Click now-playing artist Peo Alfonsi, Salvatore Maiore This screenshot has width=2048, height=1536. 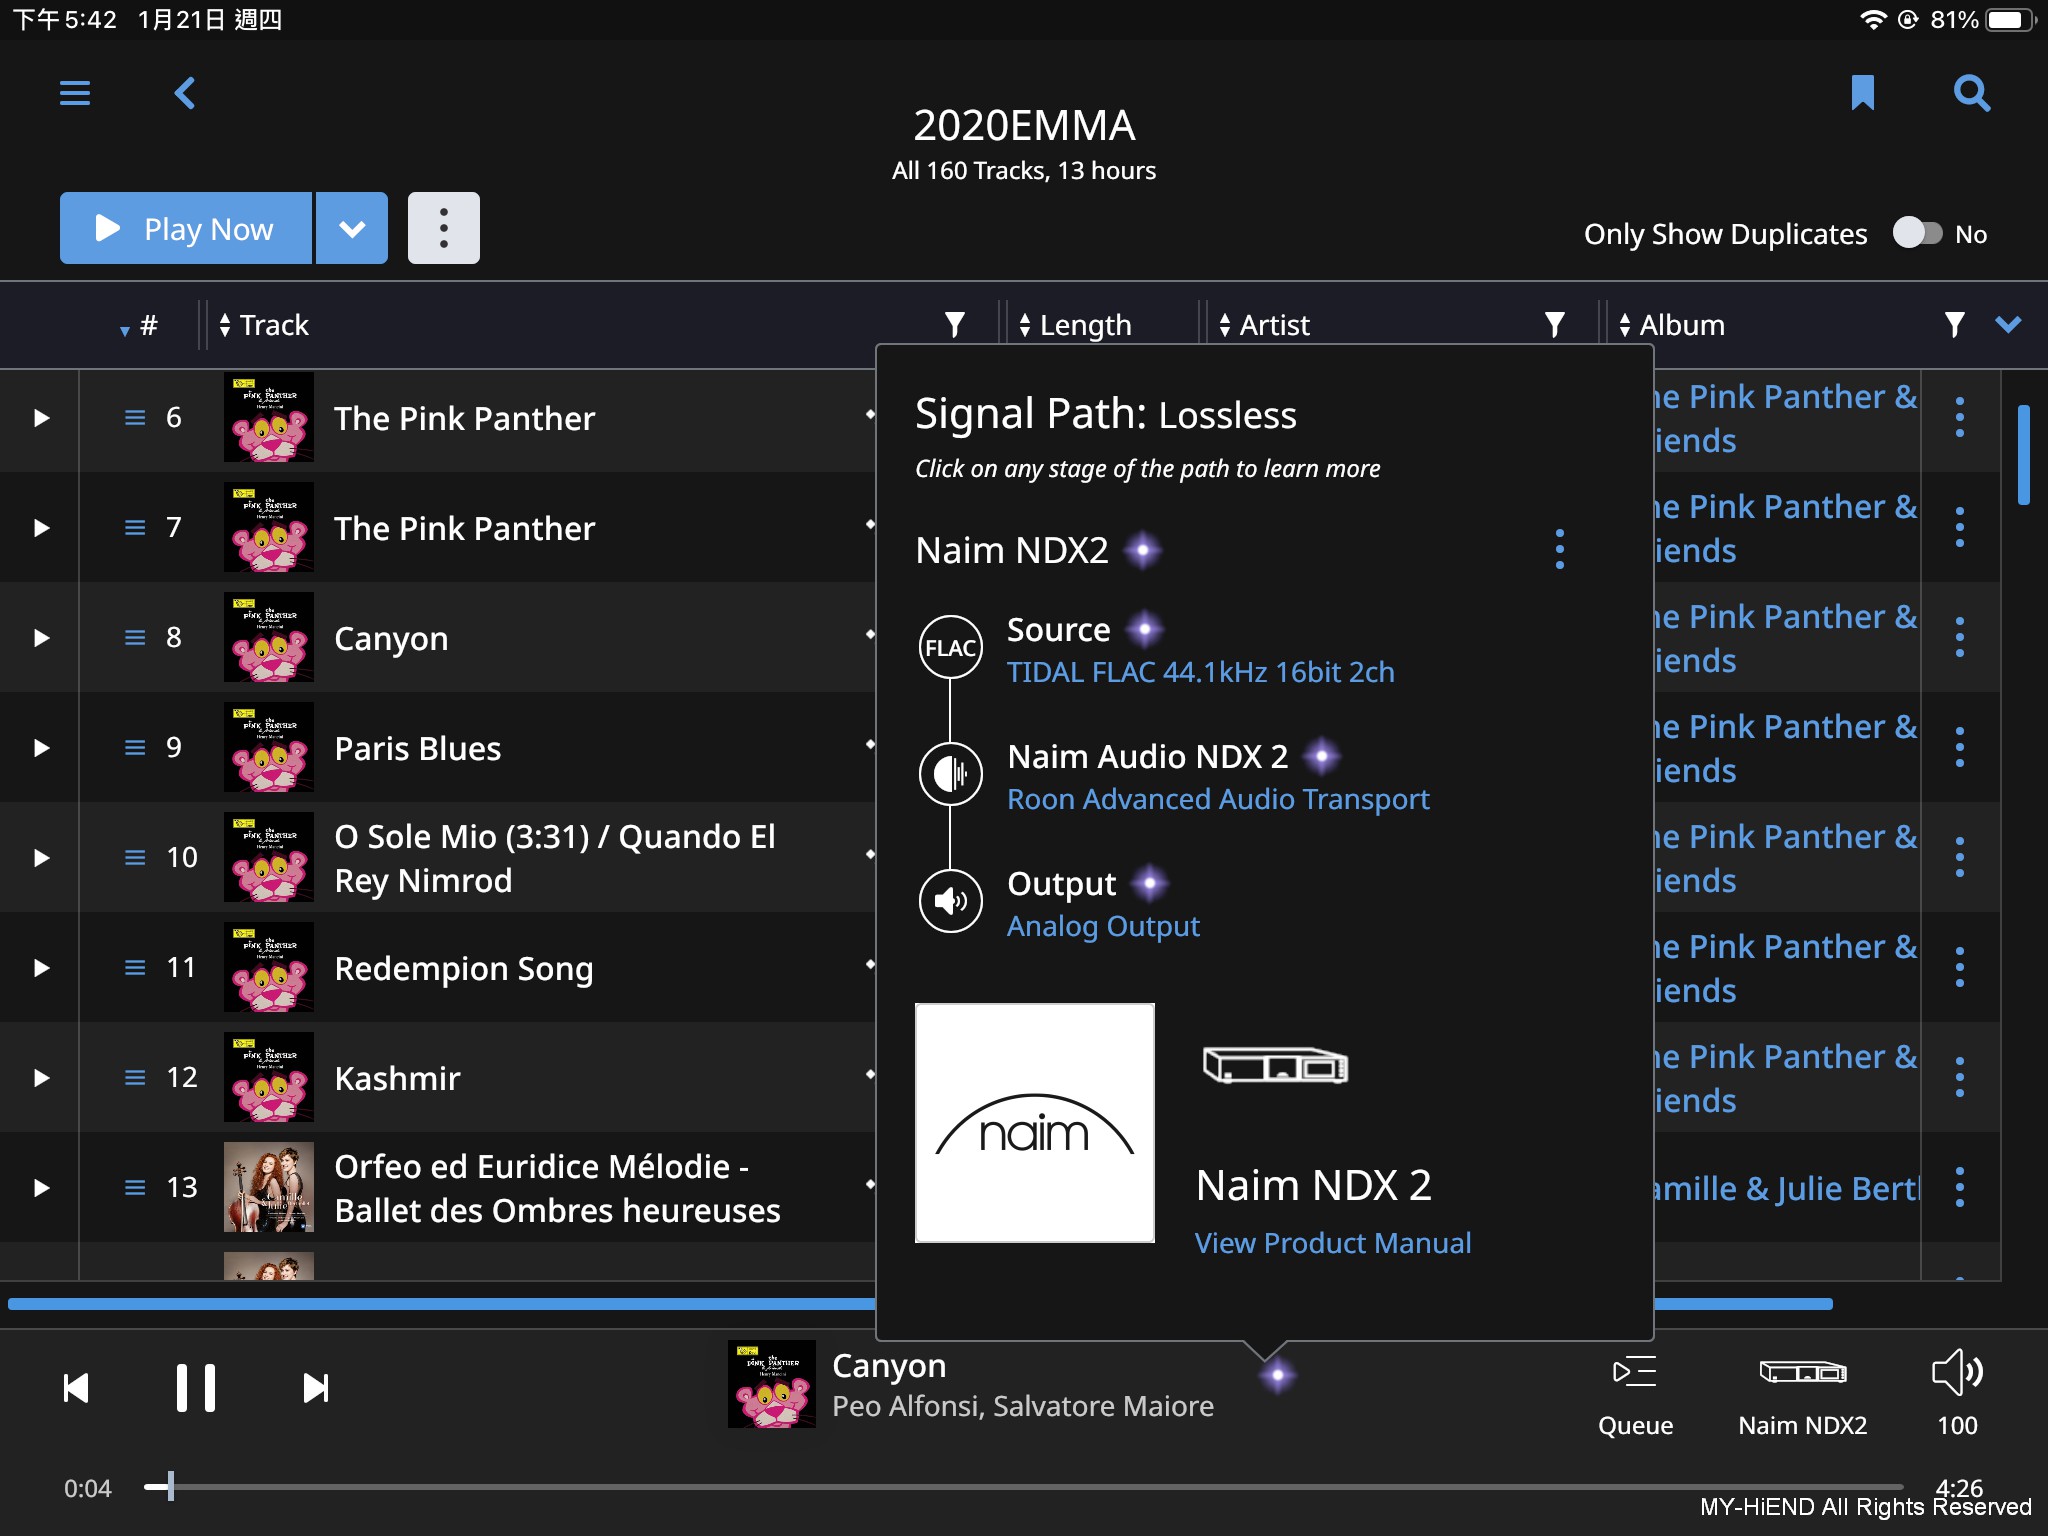pos(1023,1406)
